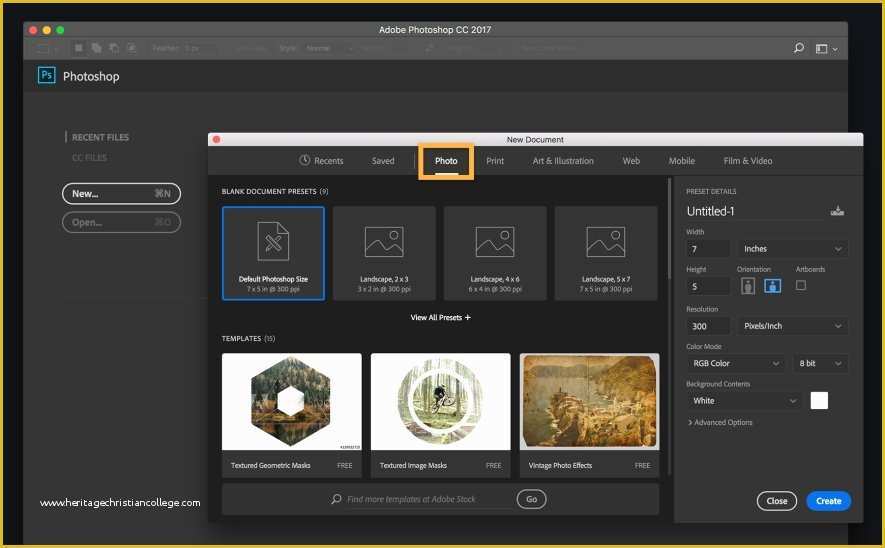Click the Resolution input field
The width and height of the screenshot is (885, 548).
tap(708, 326)
